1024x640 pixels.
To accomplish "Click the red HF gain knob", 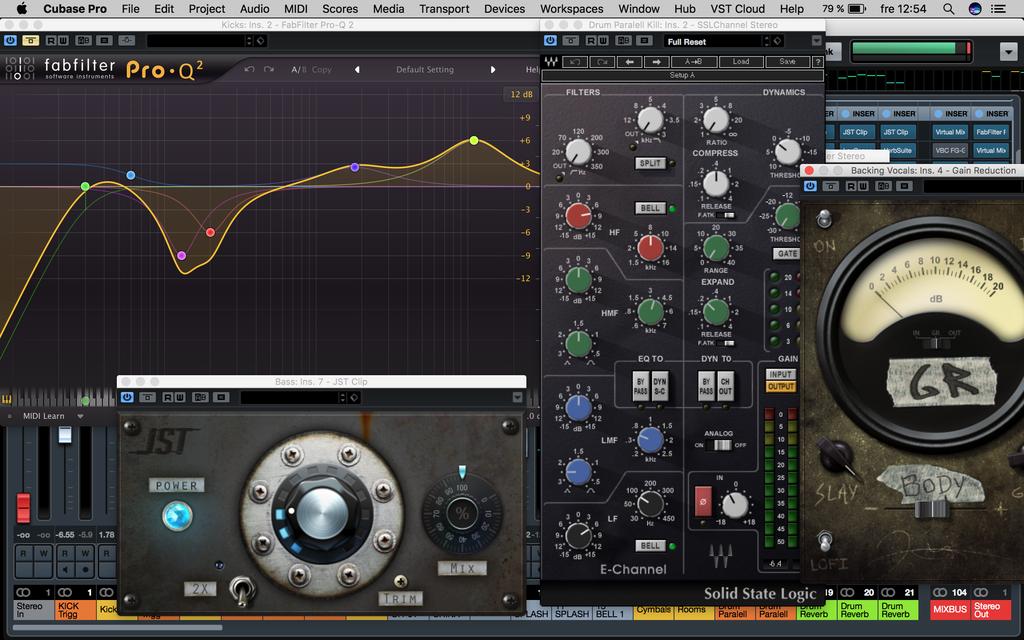I will [578, 215].
